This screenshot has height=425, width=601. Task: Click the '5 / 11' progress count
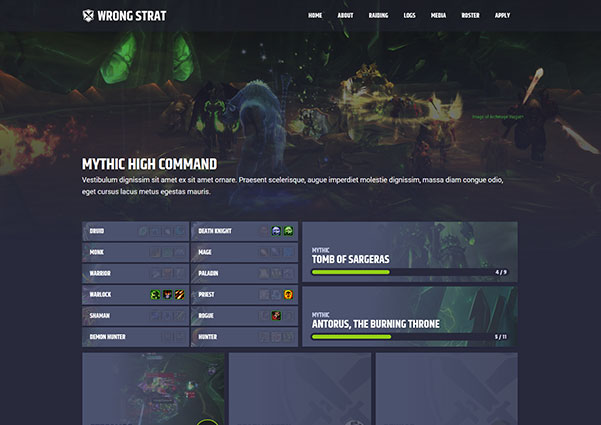(501, 337)
